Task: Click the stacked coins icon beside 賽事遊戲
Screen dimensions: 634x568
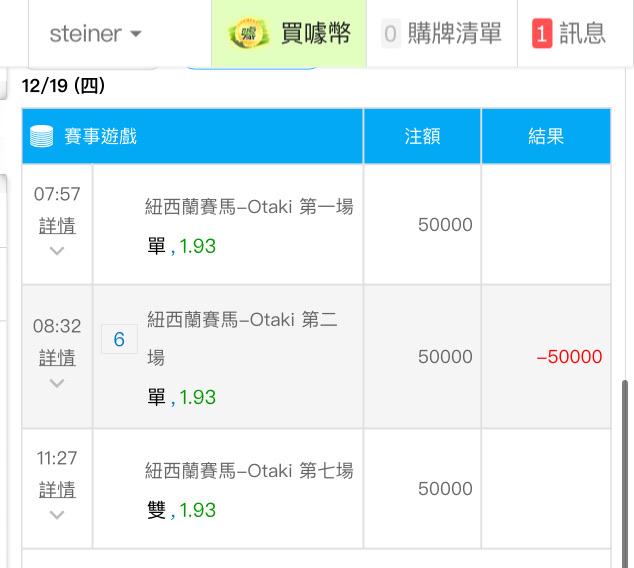Action: point(41,136)
